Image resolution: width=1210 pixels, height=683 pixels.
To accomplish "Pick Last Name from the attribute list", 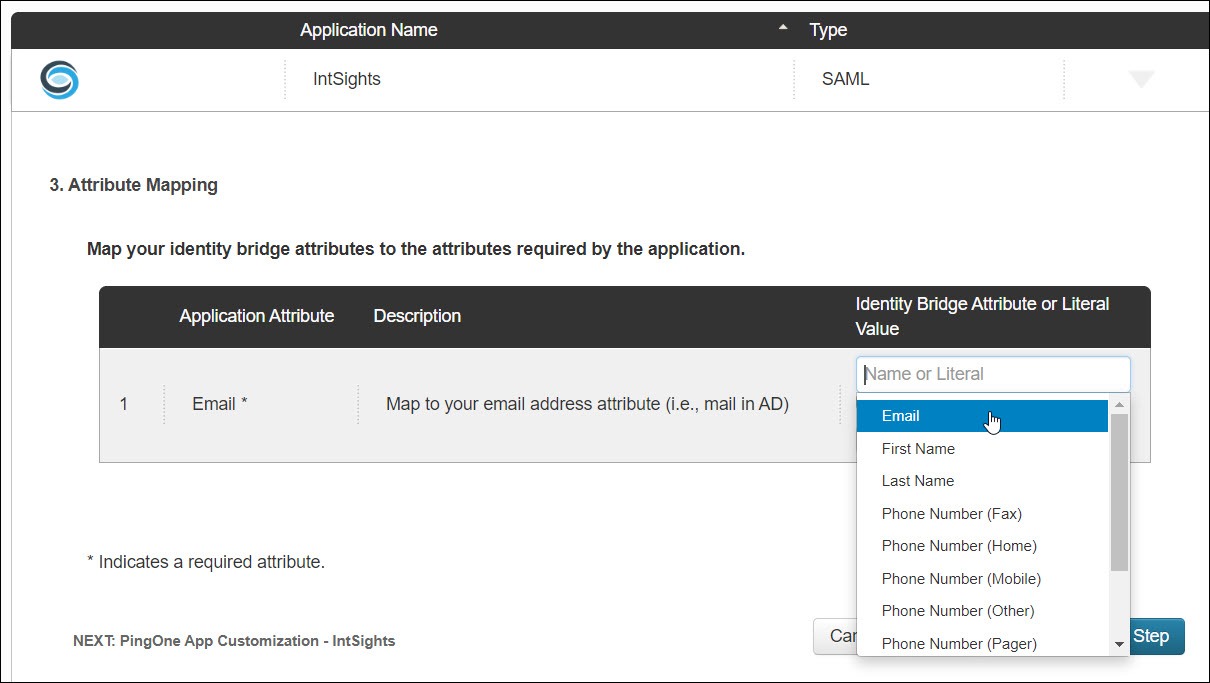I will [918, 481].
